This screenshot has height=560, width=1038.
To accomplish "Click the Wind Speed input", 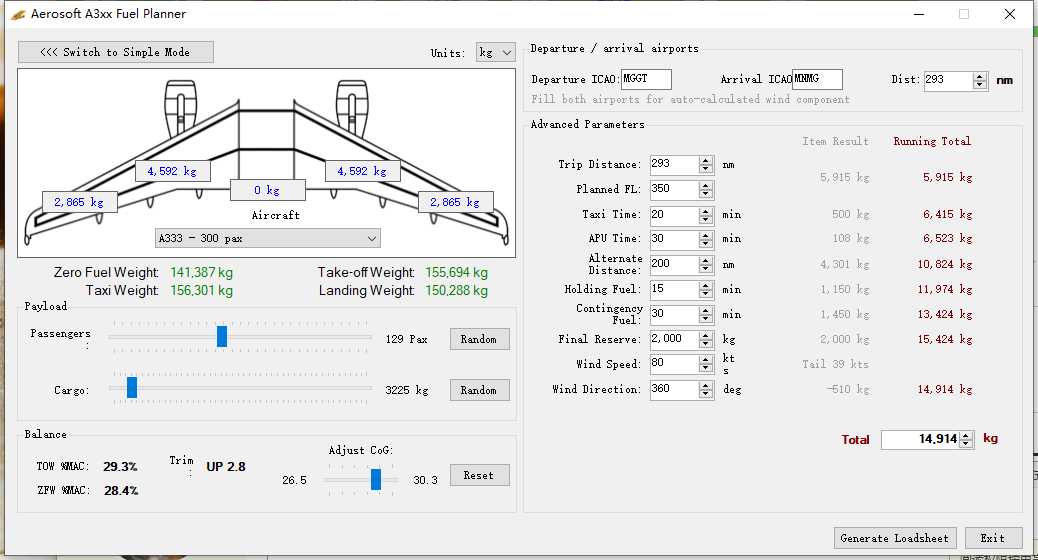I will point(674,363).
